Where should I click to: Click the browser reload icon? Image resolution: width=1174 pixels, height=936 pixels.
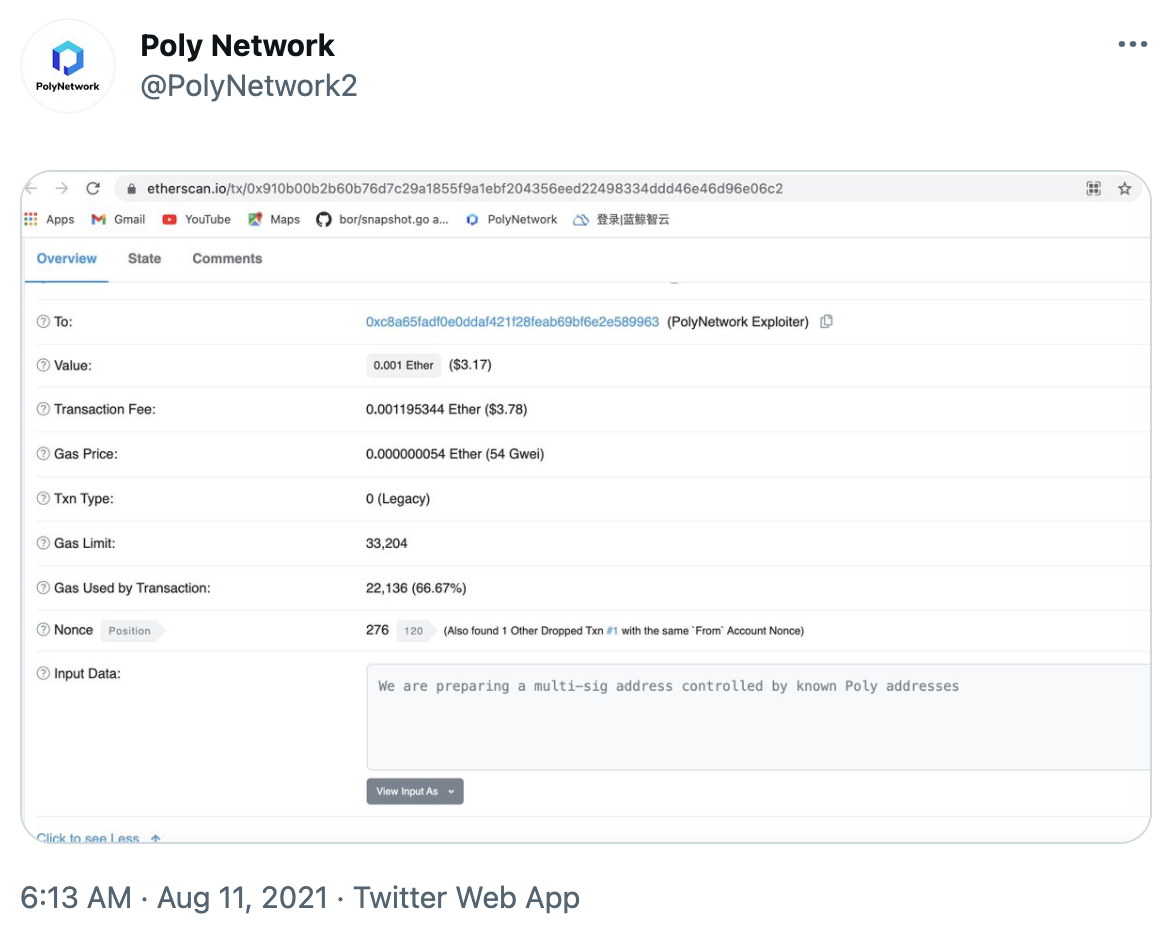tap(93, 188)
